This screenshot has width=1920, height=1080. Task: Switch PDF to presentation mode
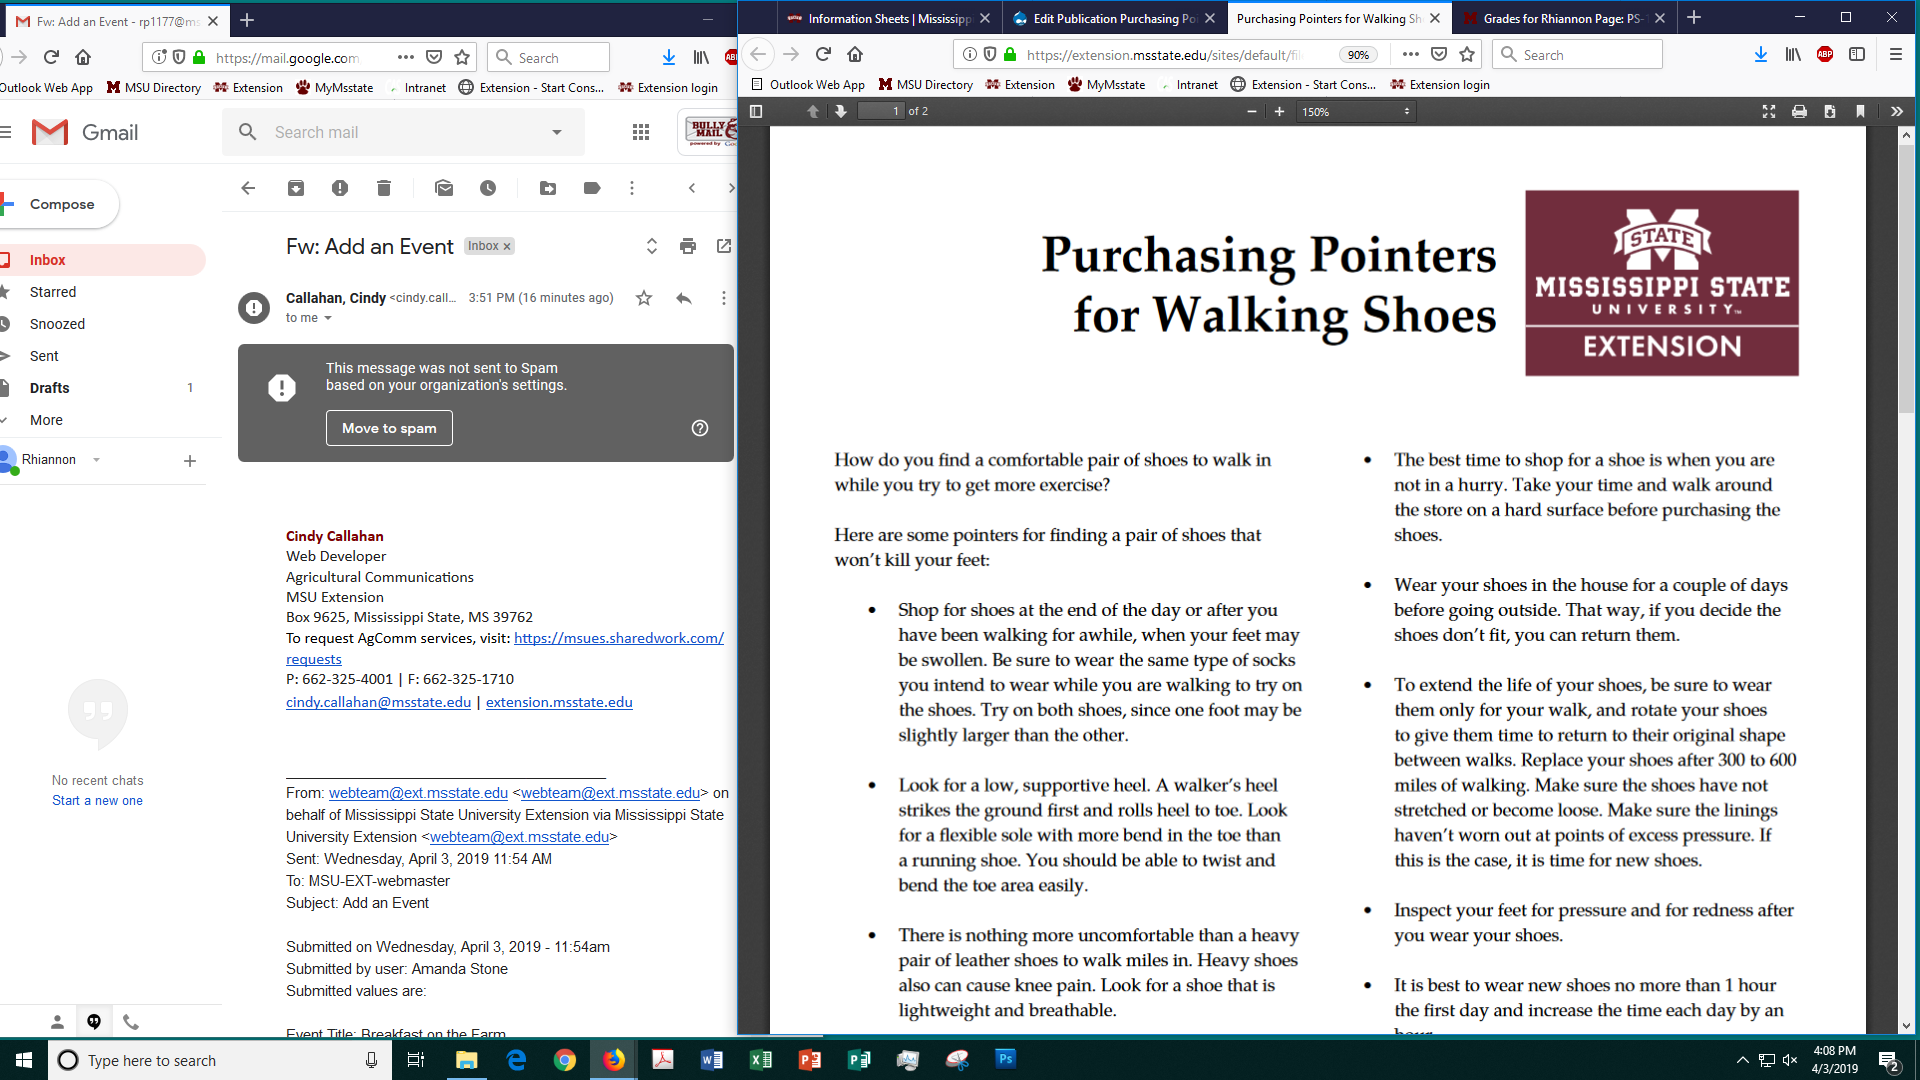(1769, 111)
